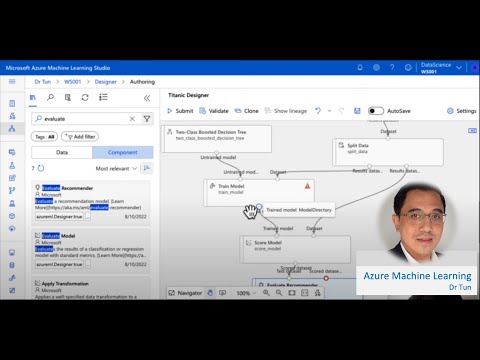
Task: Open Models cube icon in sidebar
Action: (12, 216)
